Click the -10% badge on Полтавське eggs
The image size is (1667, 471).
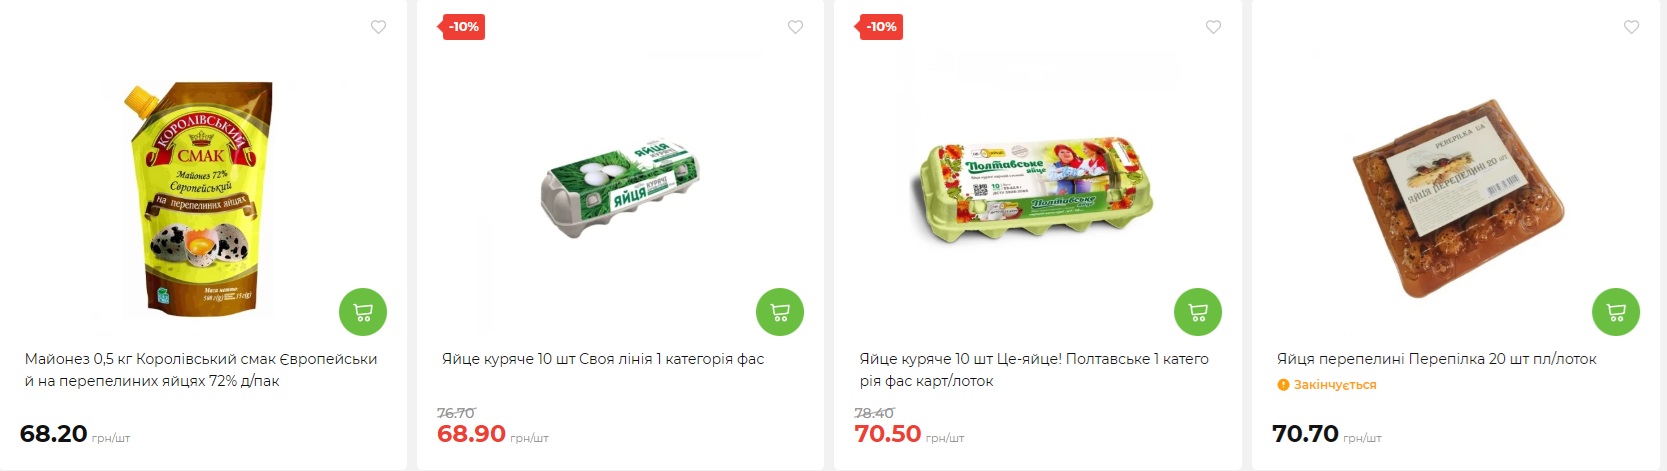tap(881, 27)
